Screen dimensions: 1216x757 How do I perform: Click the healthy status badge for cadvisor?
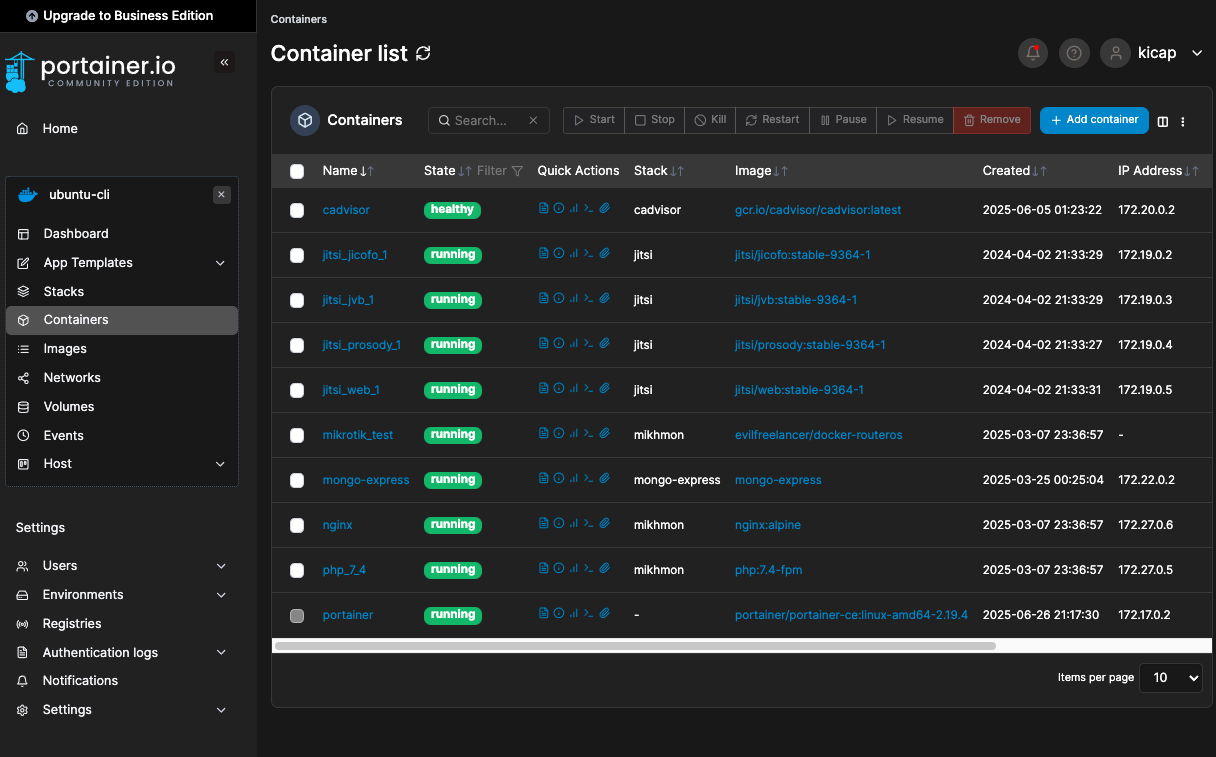[453, 210]
